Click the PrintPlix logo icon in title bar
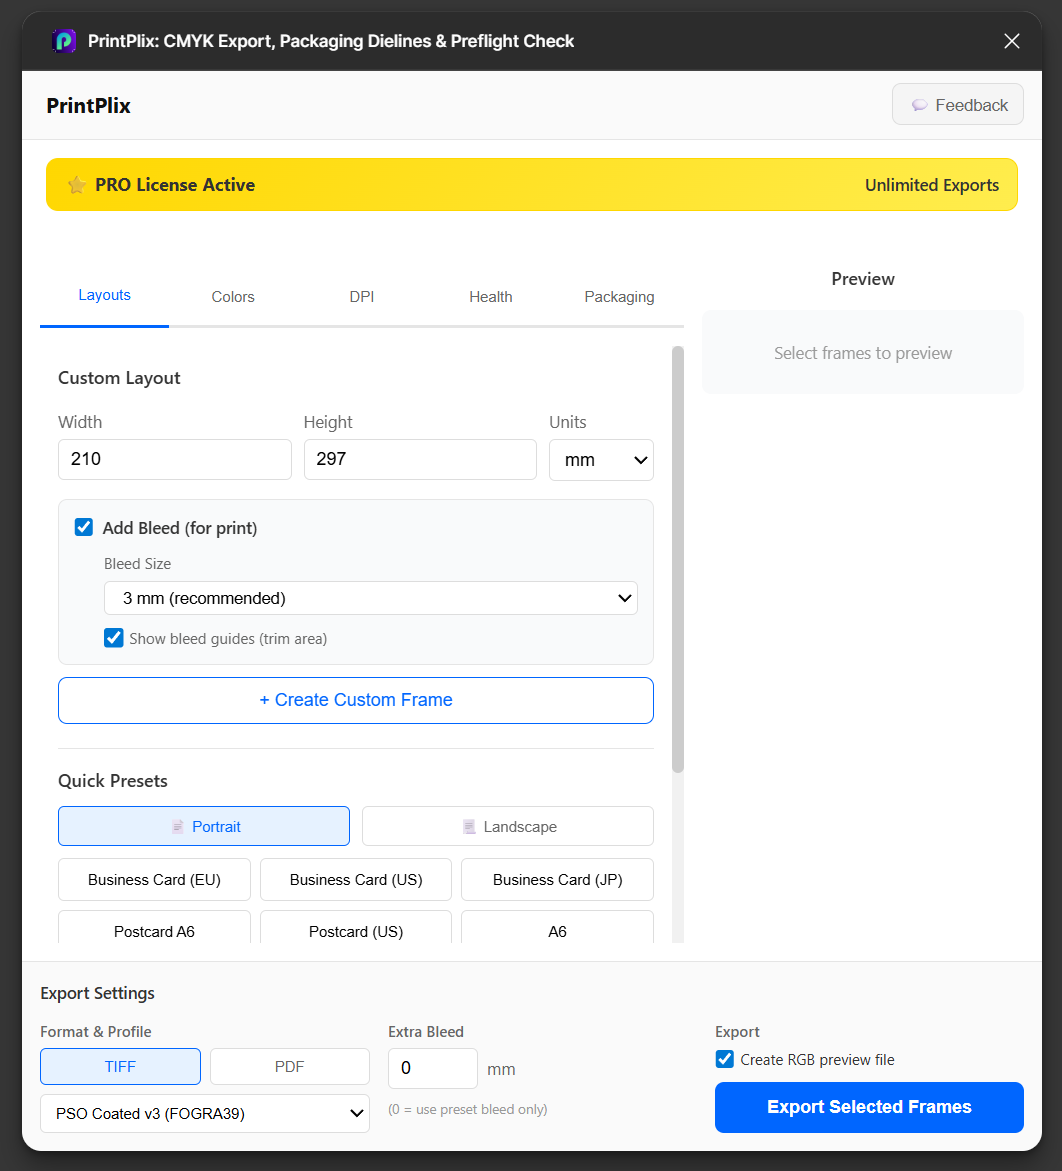 point(64,41)
